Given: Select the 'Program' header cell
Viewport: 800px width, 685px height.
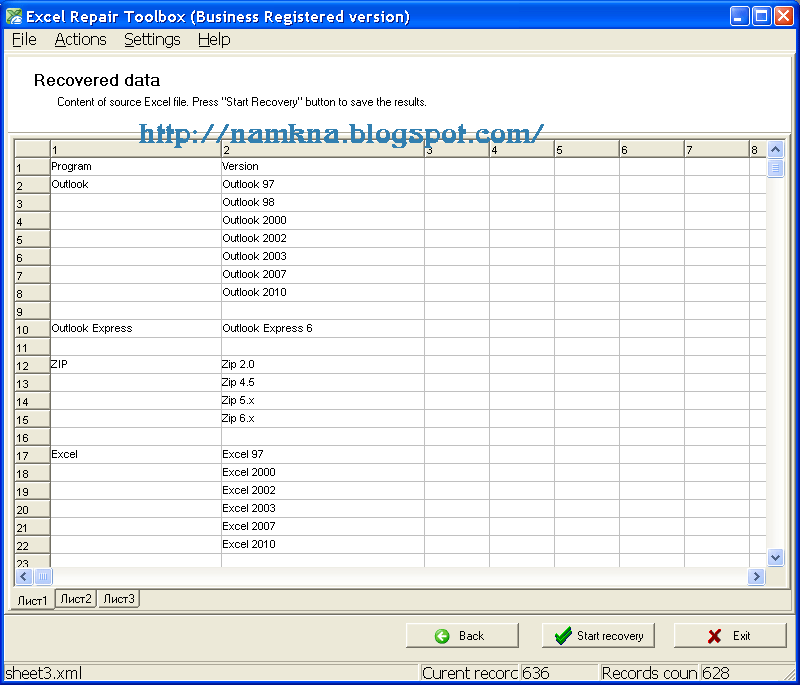Looking at the screenshot, I should coord(135,166).
